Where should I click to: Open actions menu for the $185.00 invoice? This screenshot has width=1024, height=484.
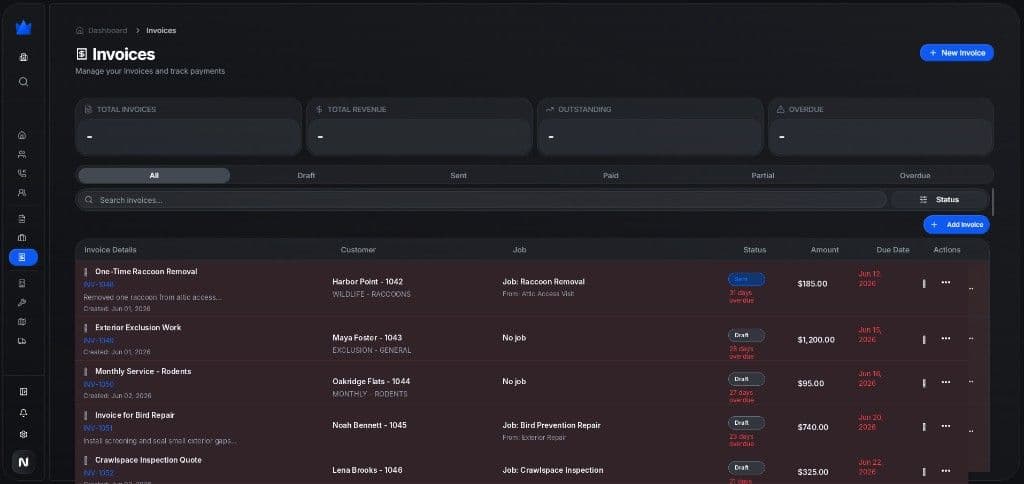946,283
